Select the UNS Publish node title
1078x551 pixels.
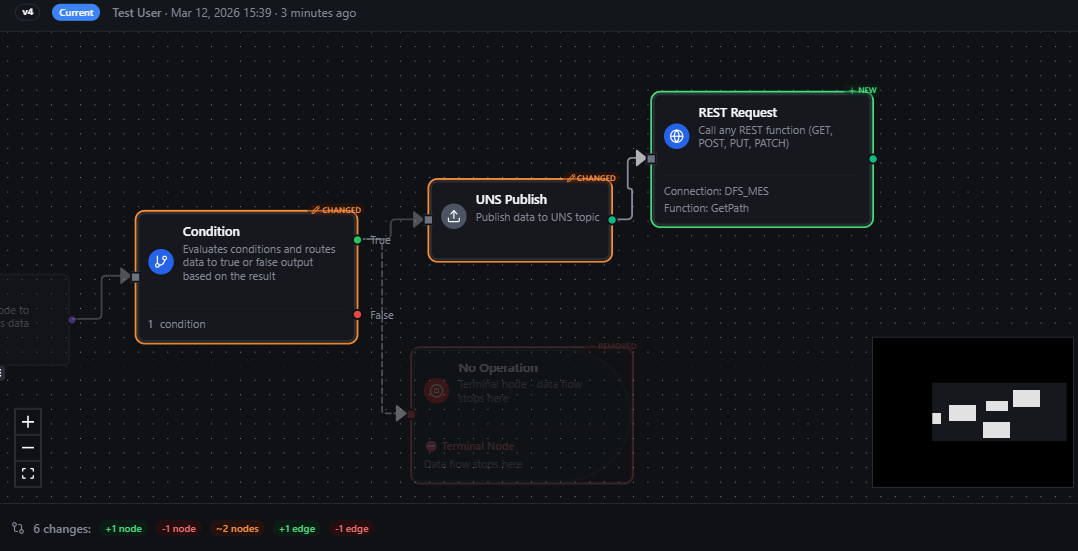[x=511, y=199]
